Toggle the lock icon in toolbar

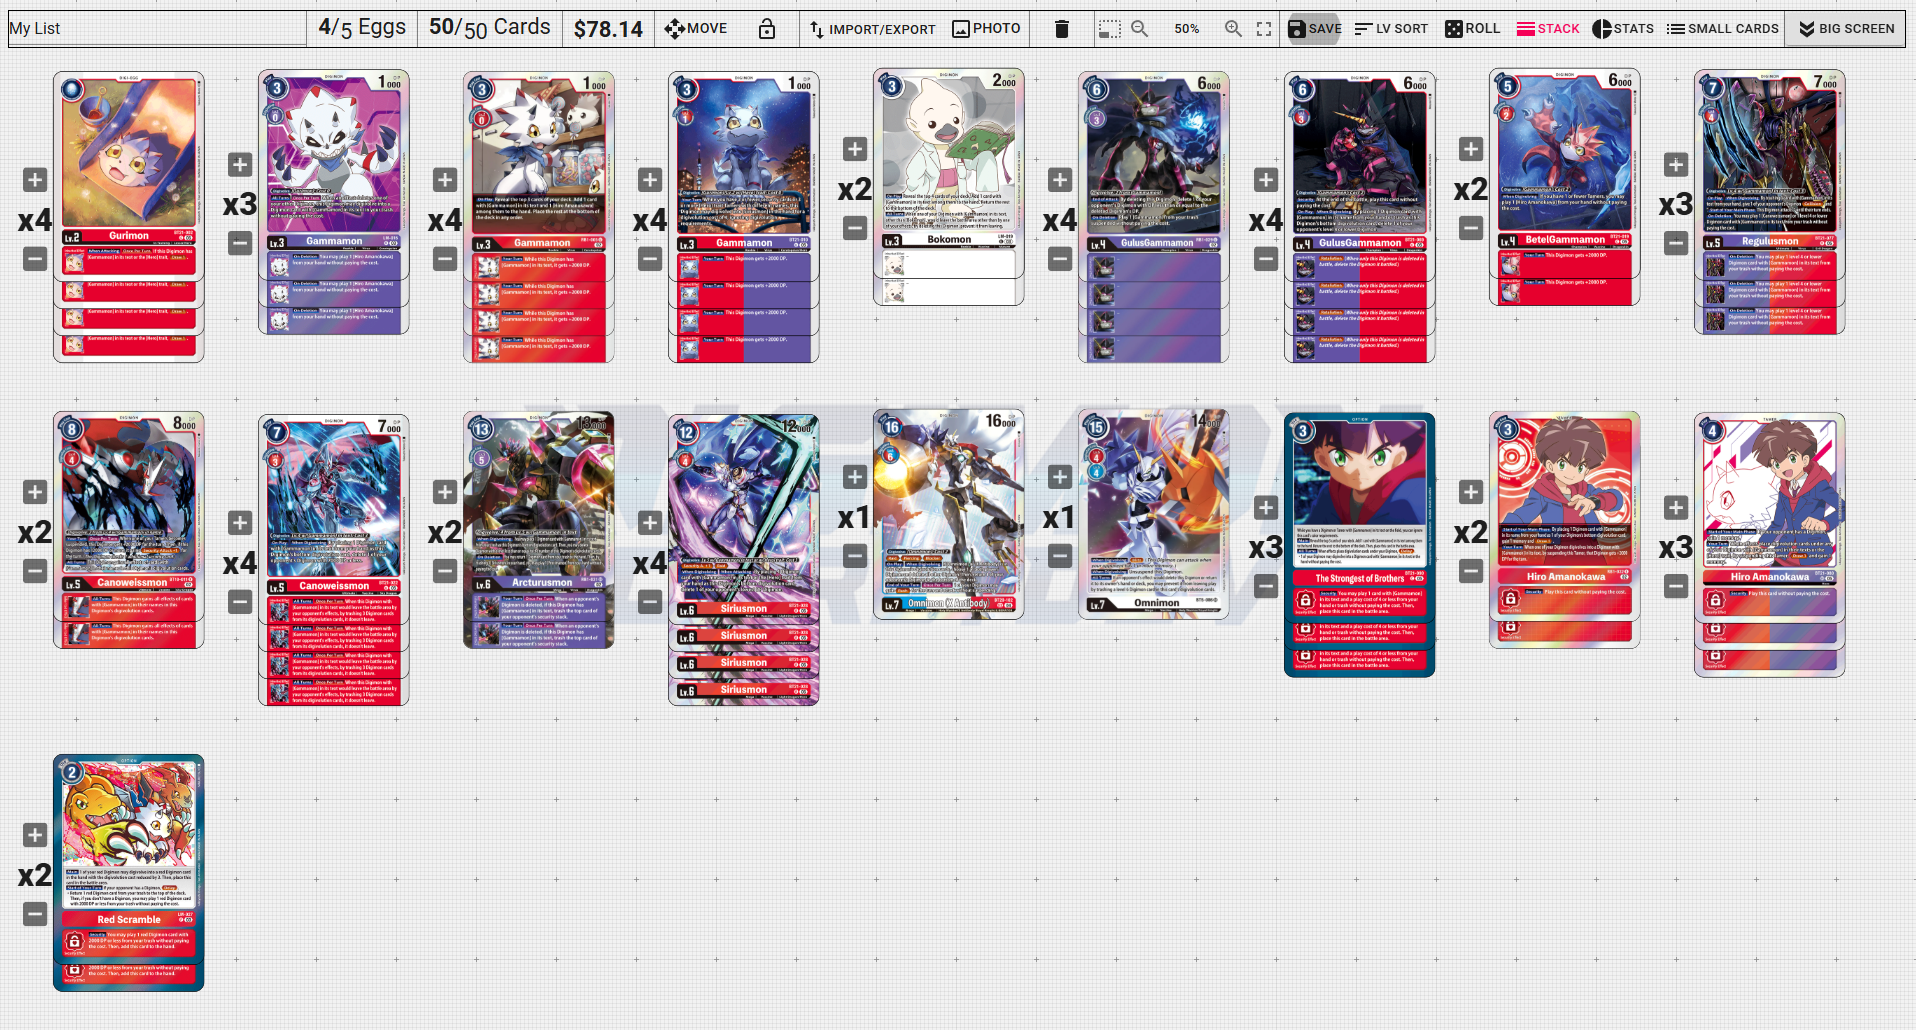point(767,29)
